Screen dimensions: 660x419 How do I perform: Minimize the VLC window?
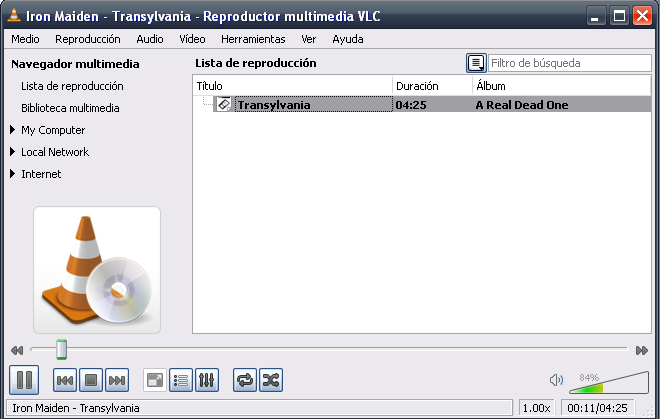pyautogui.click(x=595, y=16)
